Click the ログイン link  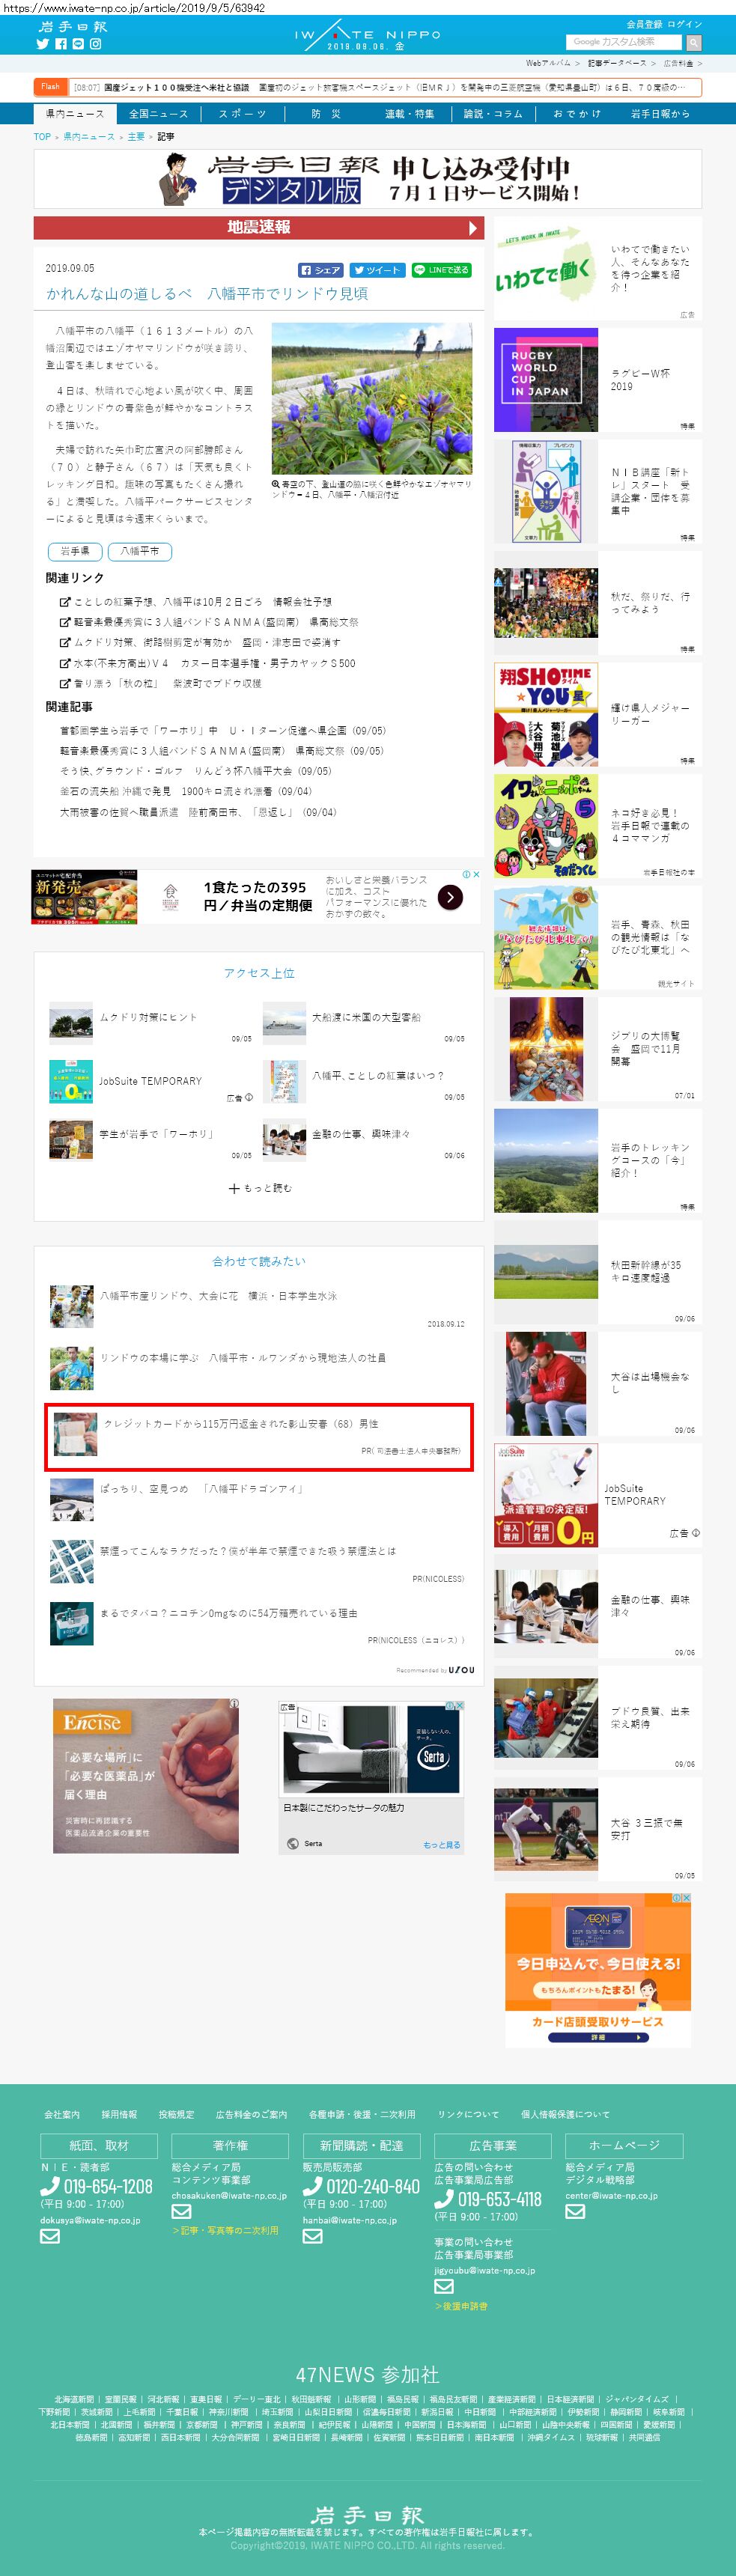click(685, 24)
